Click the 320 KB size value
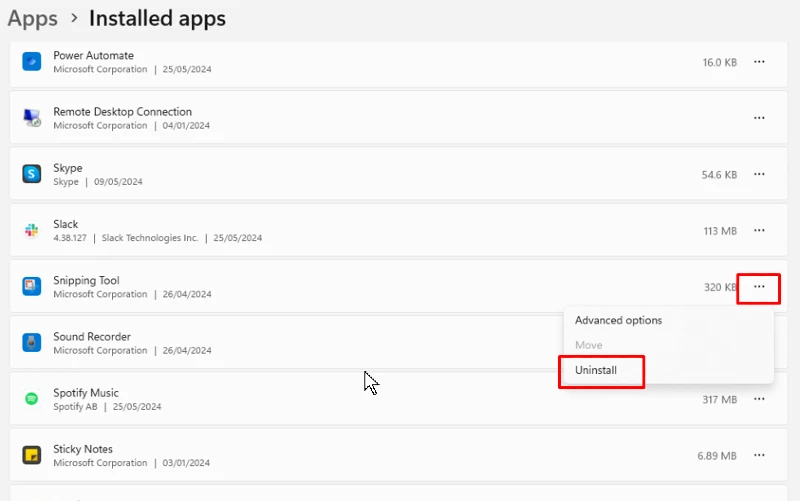Screen dimensions: 800x501 (720, 287)
